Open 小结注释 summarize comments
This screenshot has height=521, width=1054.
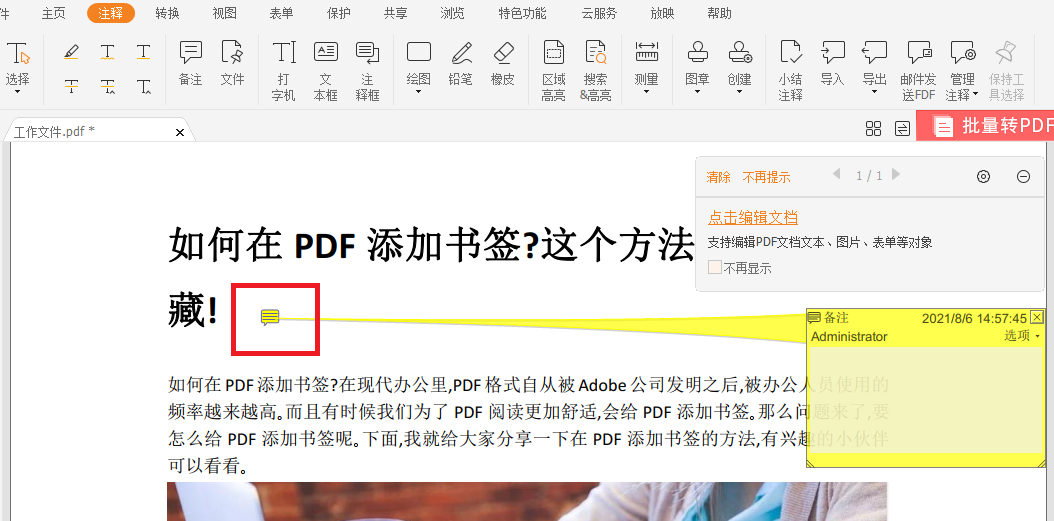(790, 71)
